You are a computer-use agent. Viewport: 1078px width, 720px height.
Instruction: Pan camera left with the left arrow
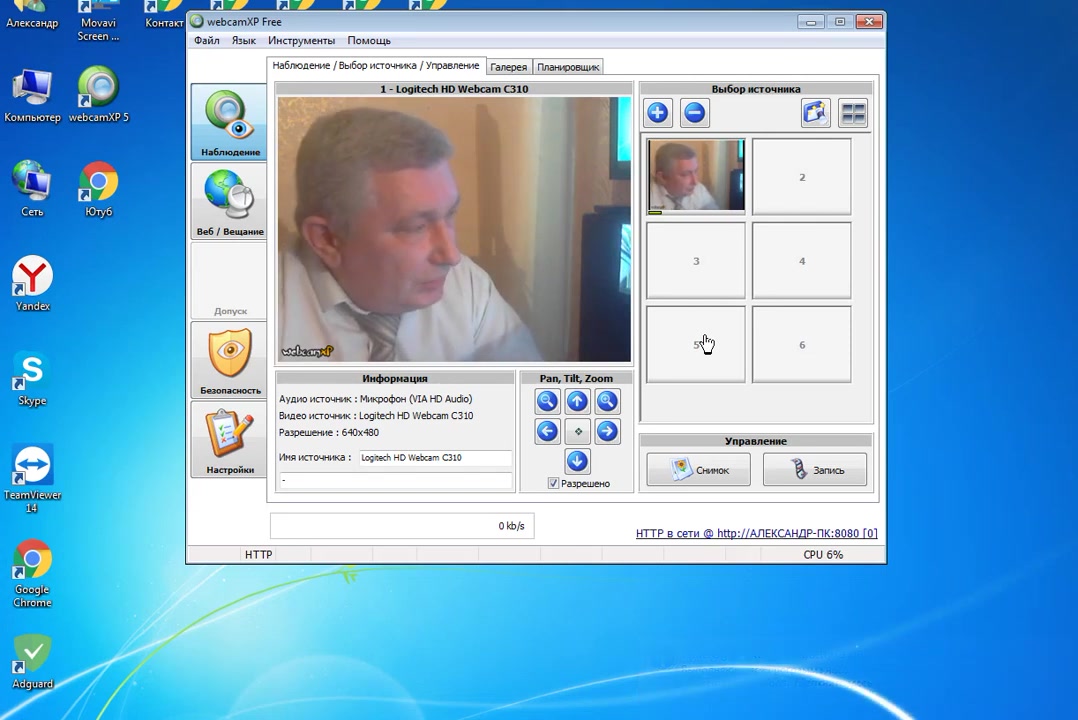(547, 431)
